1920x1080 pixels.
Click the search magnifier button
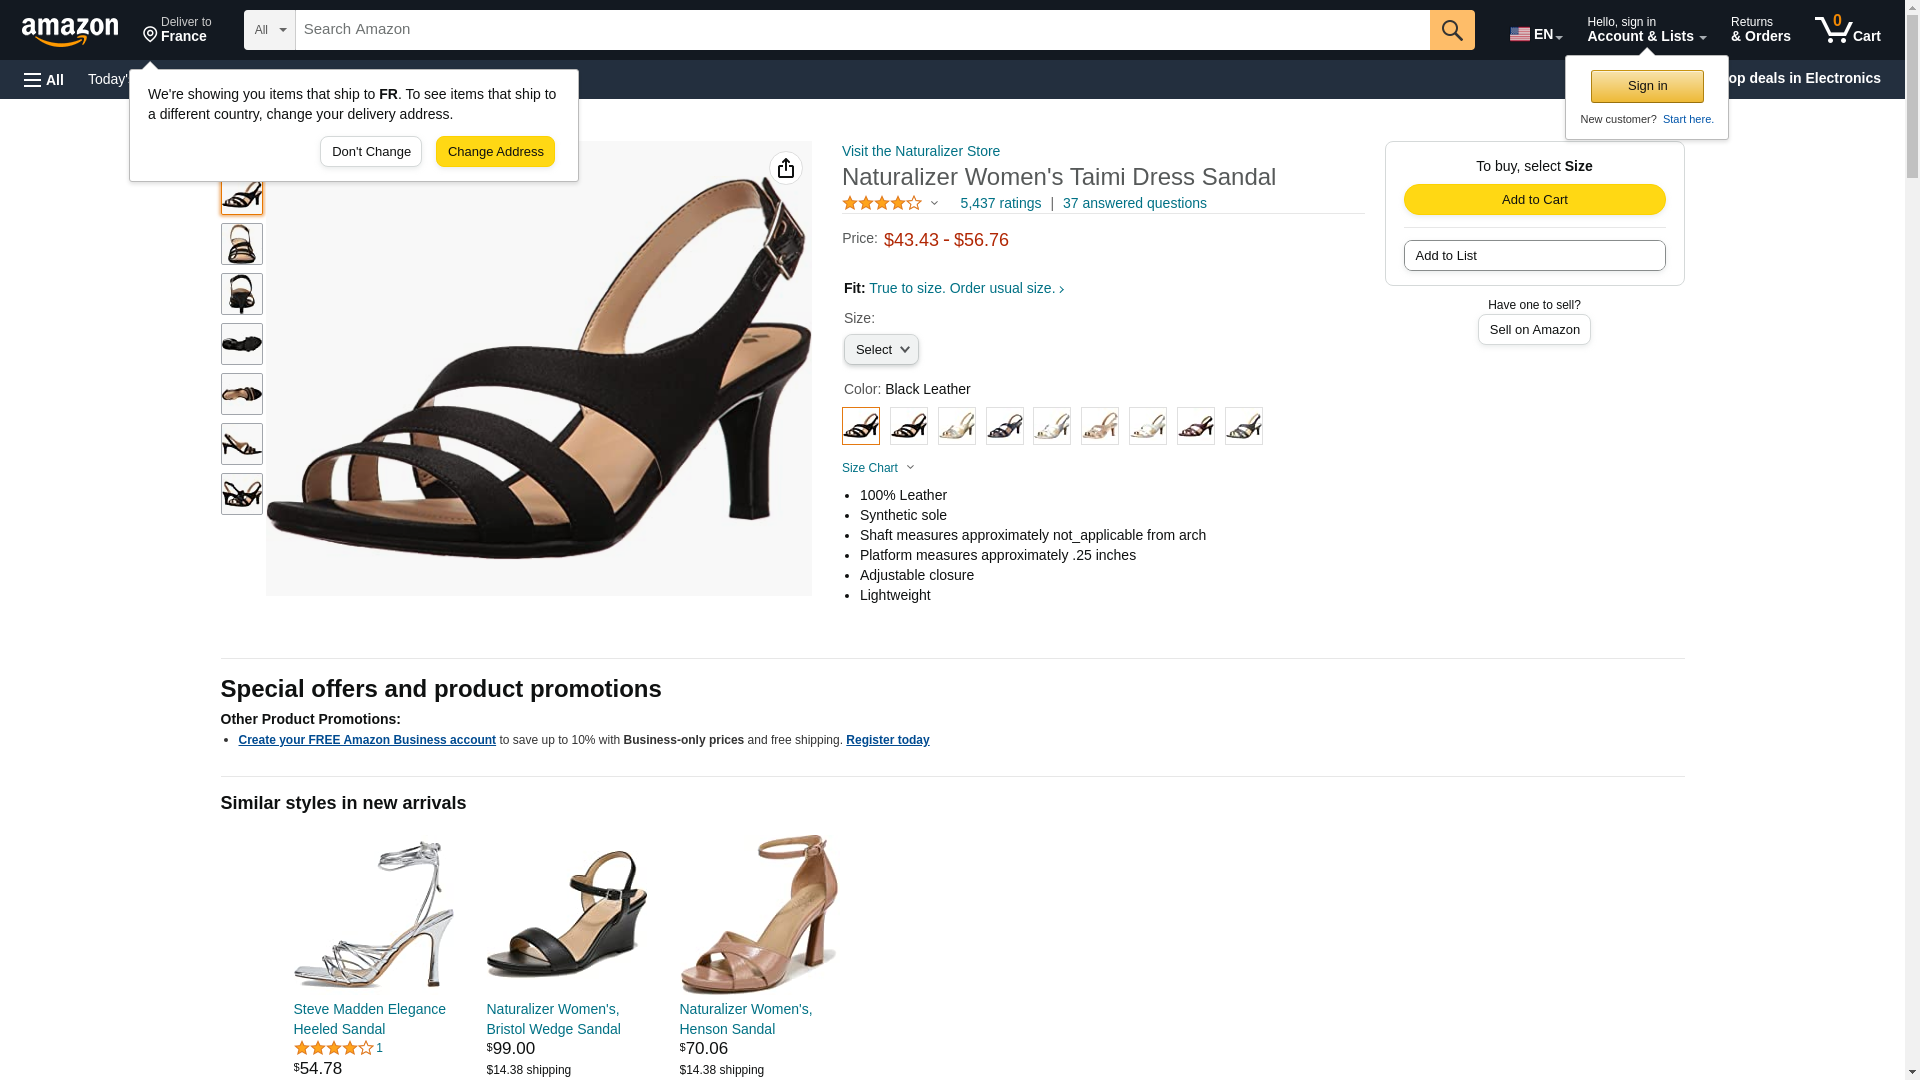point(1451,30)
